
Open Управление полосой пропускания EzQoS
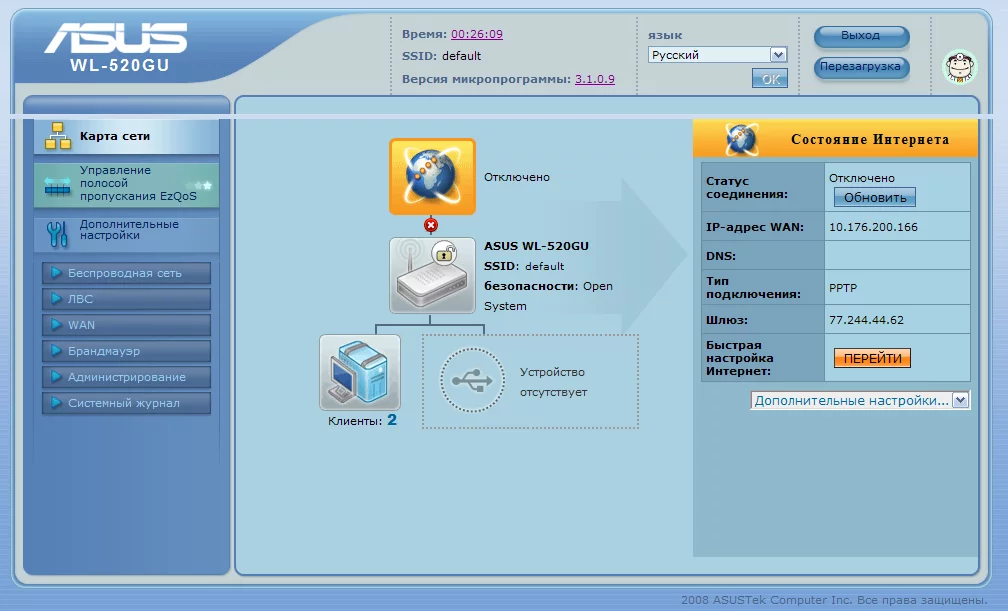pos(126,184)
